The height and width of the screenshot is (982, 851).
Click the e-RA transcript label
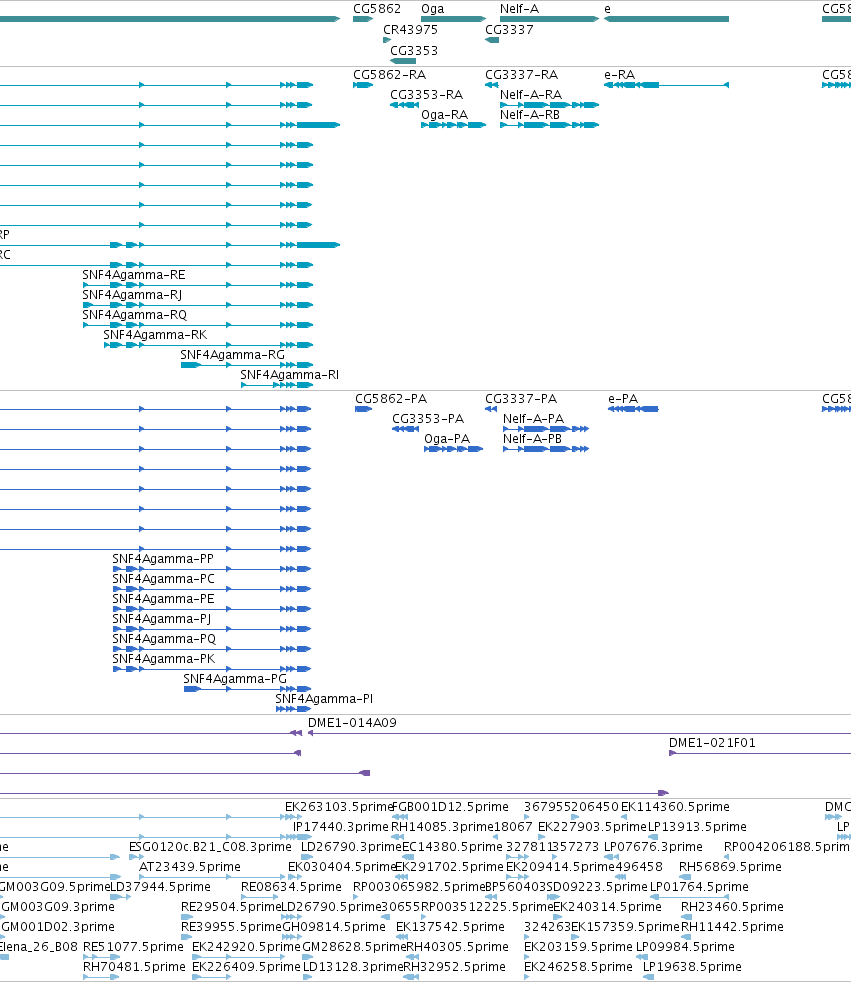pyautogui.click(x=619, y=75)
